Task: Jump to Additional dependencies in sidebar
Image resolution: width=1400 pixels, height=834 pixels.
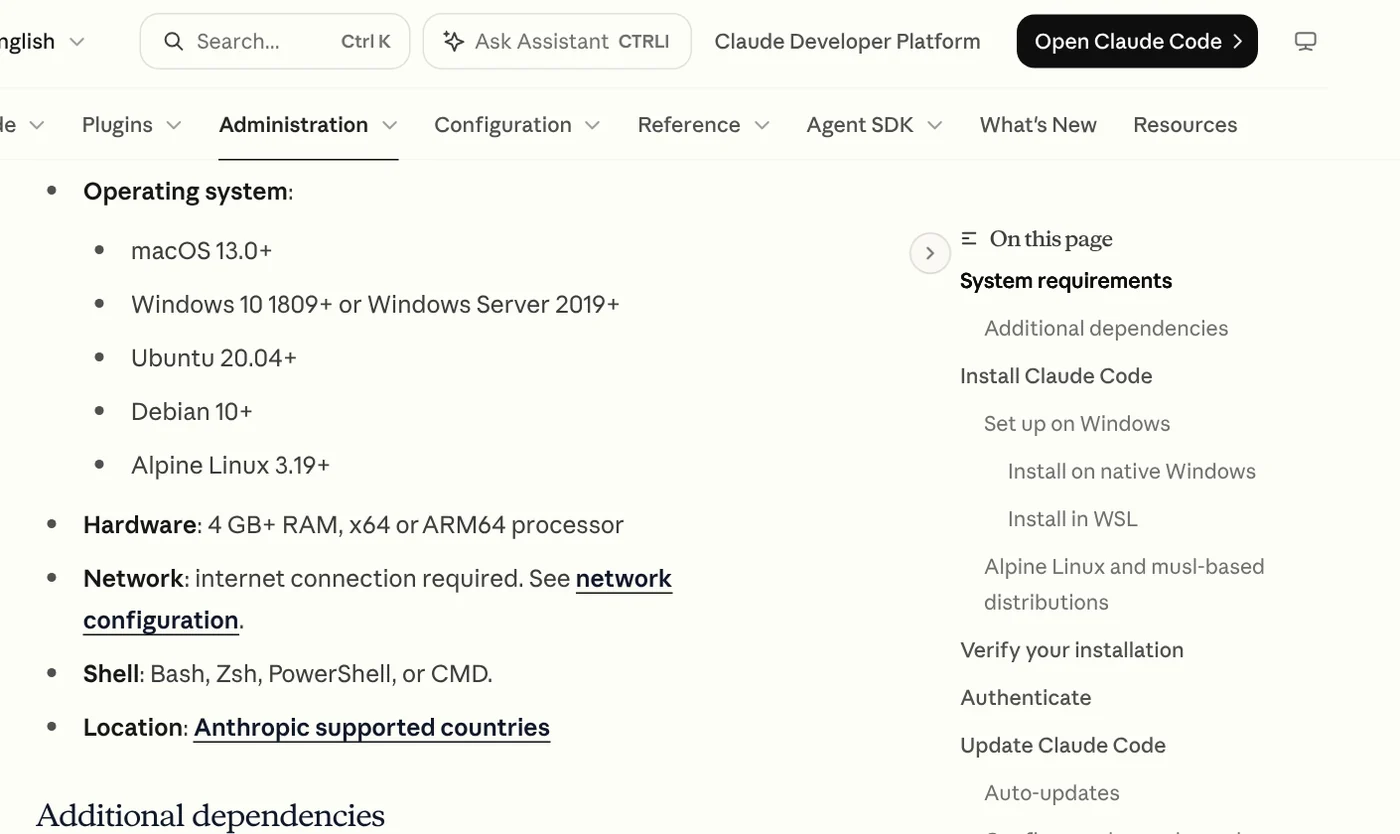Action: pyautogui.click(x=1106, y=328)
